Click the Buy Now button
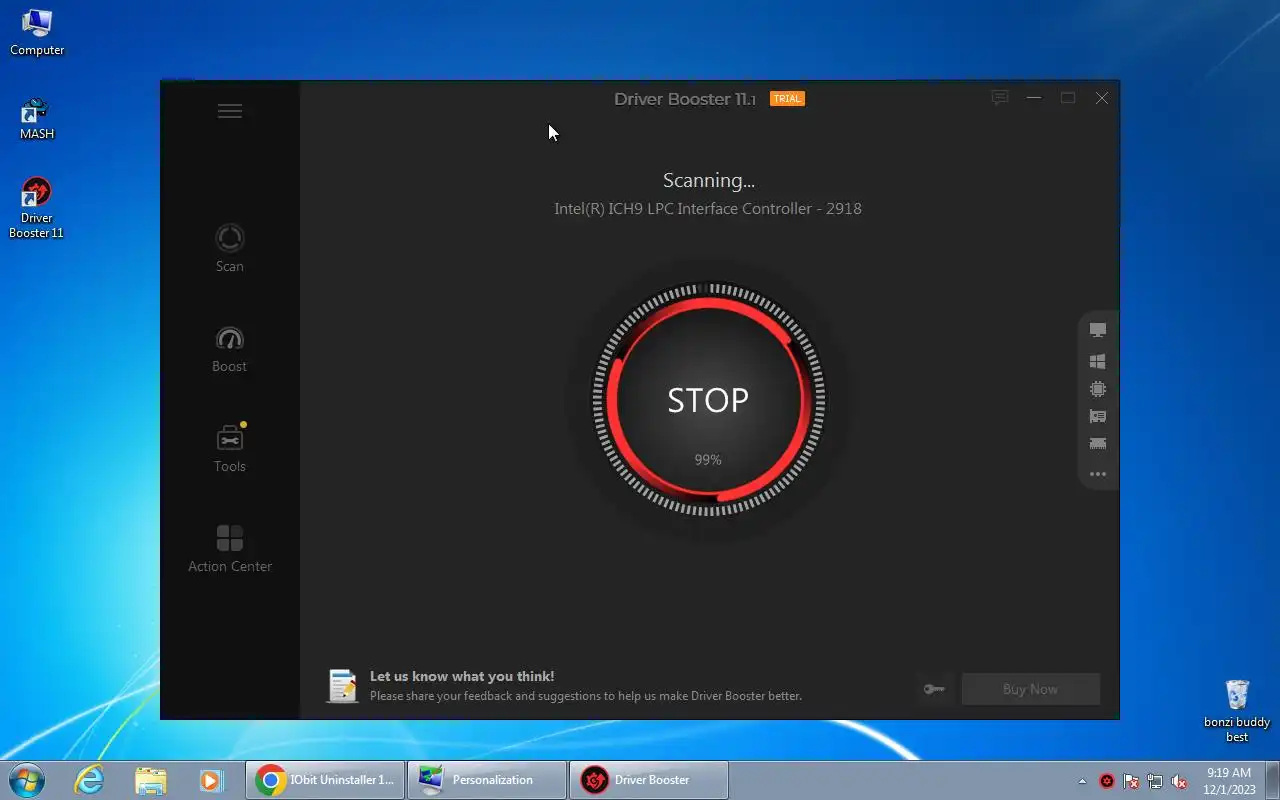This screenshot has height=800, width=1280. (1030, 689)
